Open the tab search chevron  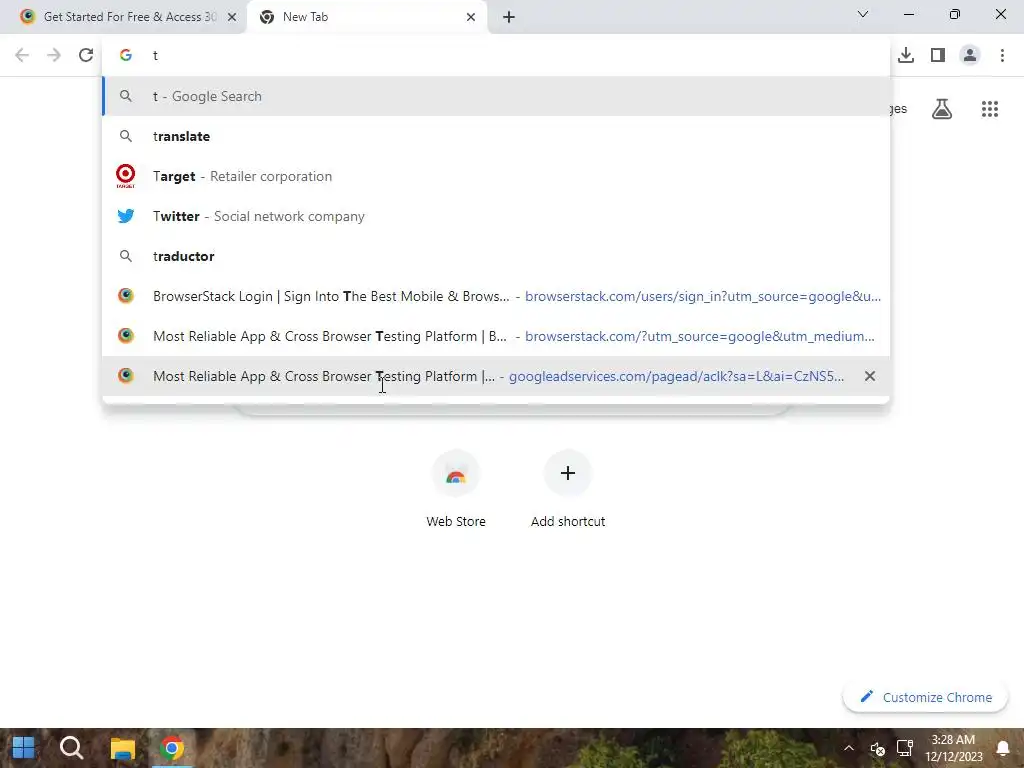tap(863, 14)
